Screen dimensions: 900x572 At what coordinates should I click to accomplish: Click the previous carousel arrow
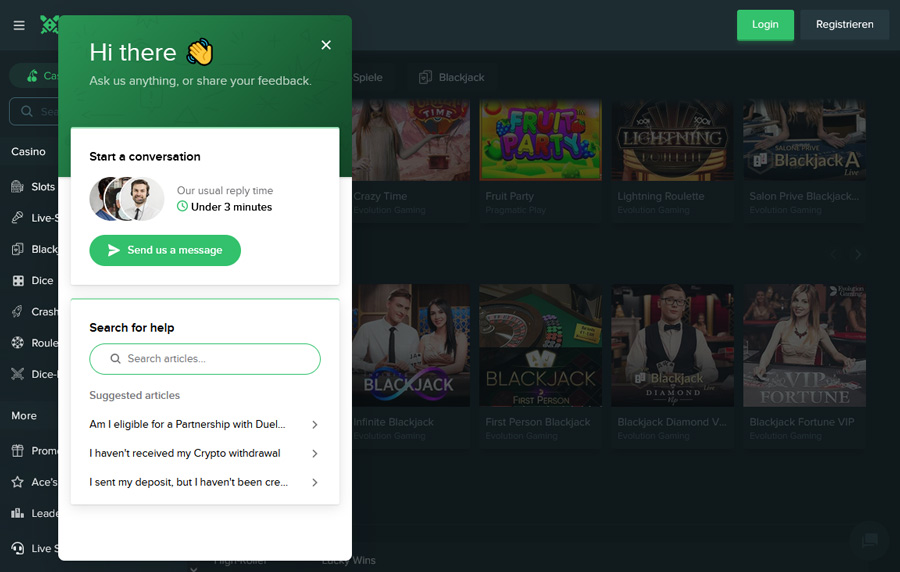coord(835,254)
